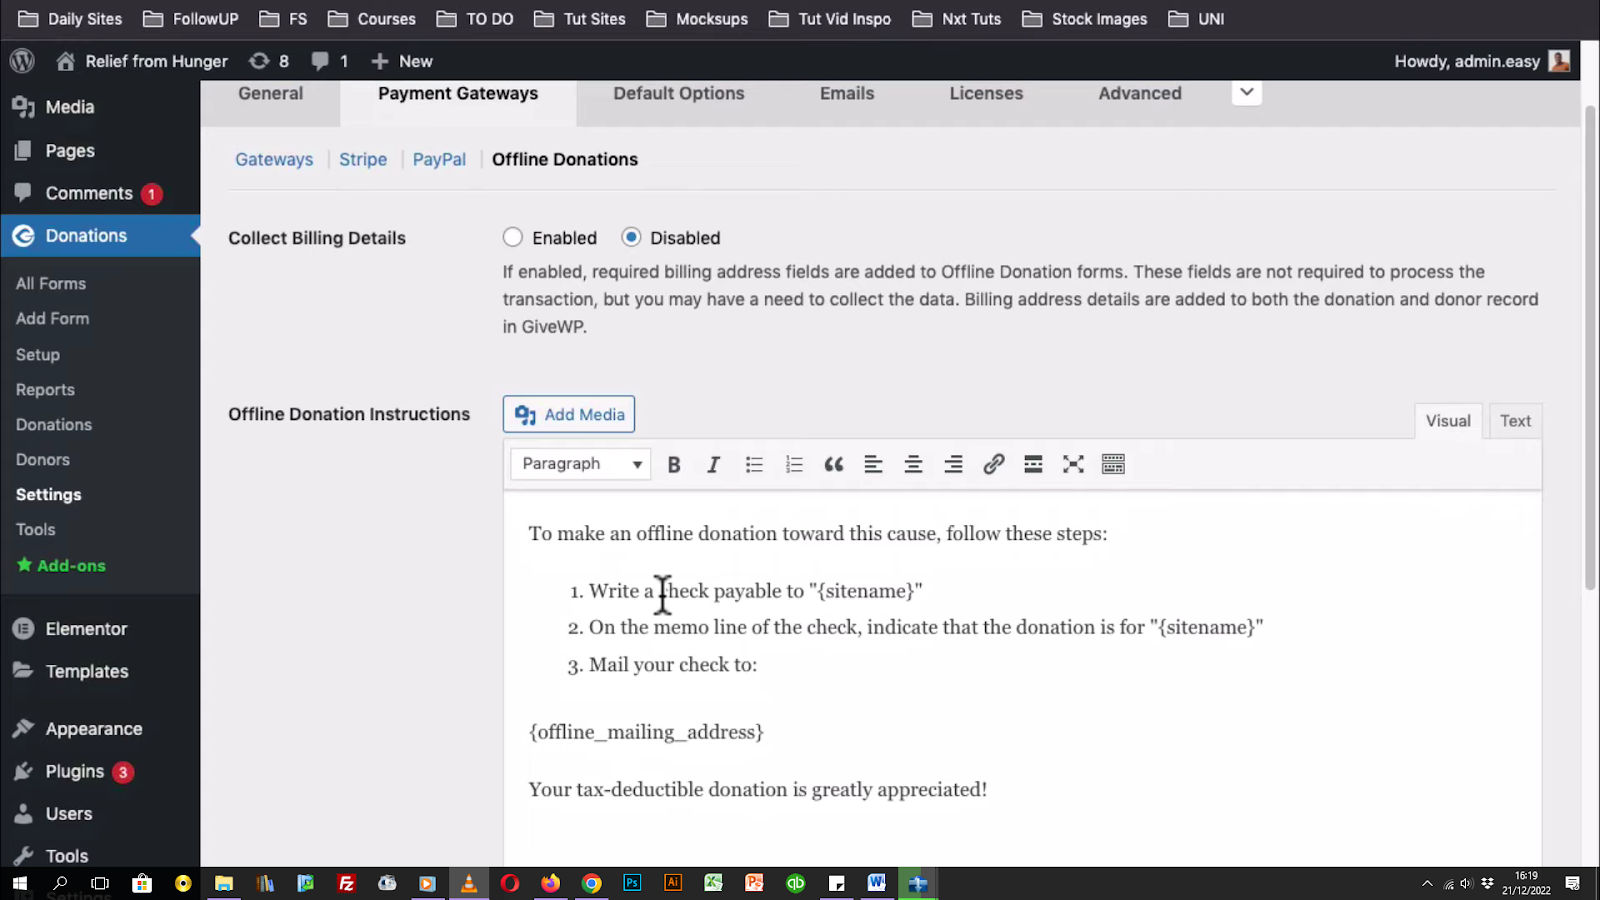Image resolution: width=1600 pixels, height=900 pixels.
Task: Toggle the editor toolbar toggle
Action: tap(1113, 464)
